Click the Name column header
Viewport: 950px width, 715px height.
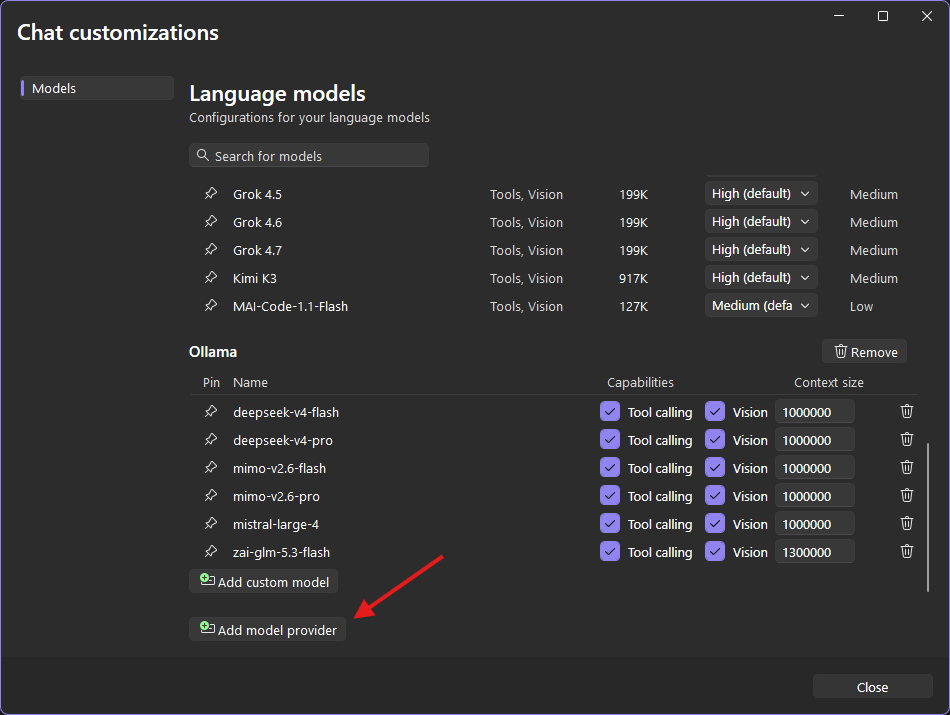[250, 382]
